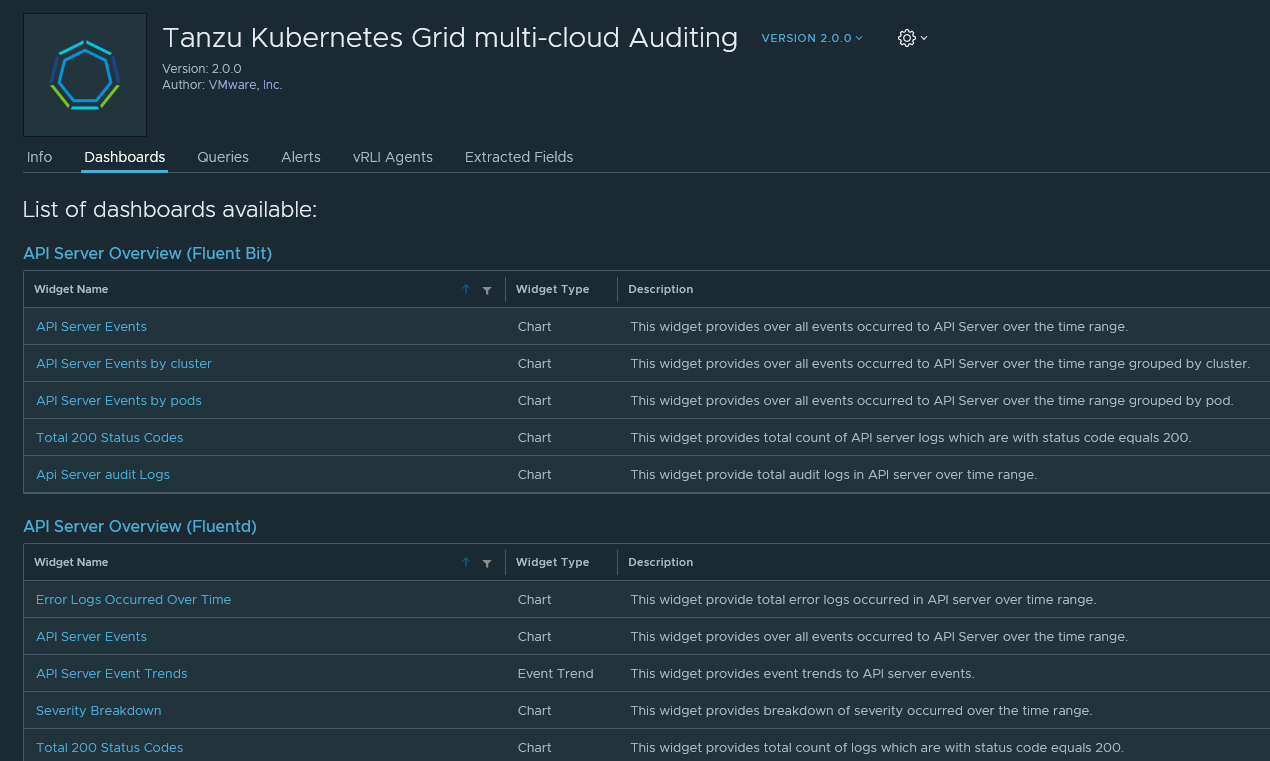Open API Server Events widget in Fluentd table
The height and width of the screenshot is (761, 1270).
(x=91, y=636)
